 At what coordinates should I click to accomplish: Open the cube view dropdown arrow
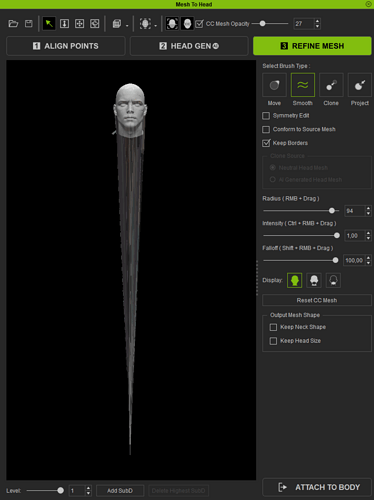(x=127, y=25)
